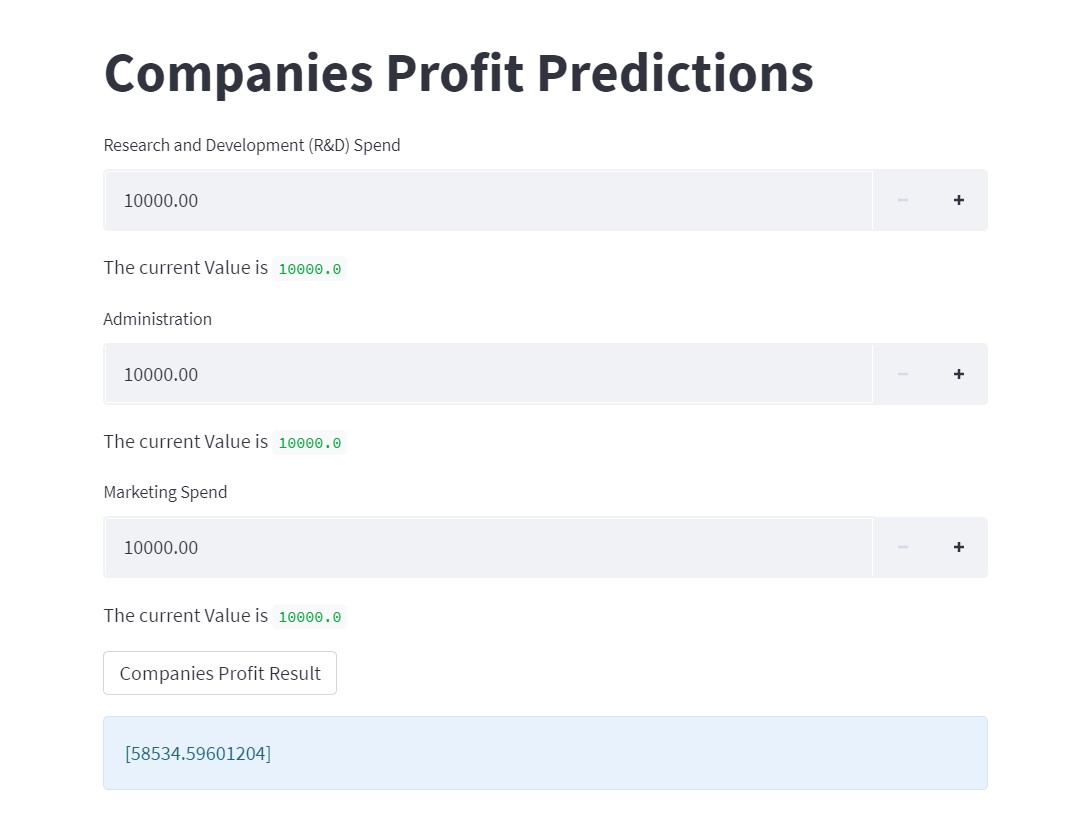Viewport: 1080px width, 821px height.
Task: Click the plus stepper on R&D Spend
Action: [958, 199]
